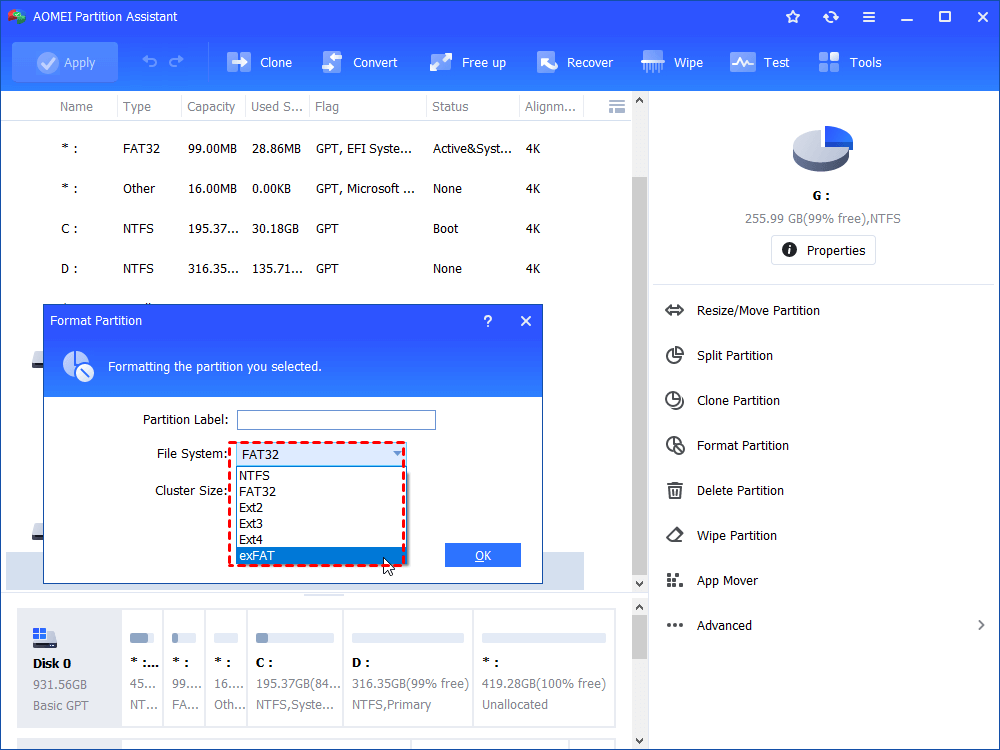The height and width of the screenshot is (750, 1000).
Task: Sort by the Capacity column header
Action: (211, 107)
